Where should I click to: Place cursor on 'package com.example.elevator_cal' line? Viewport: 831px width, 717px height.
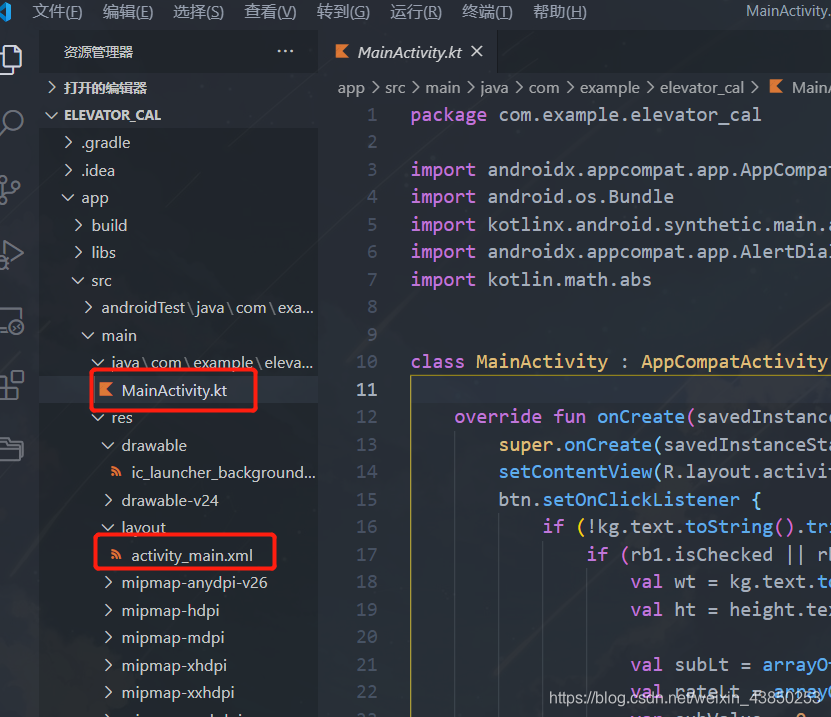pyautogui.click(x=586, y=115)
